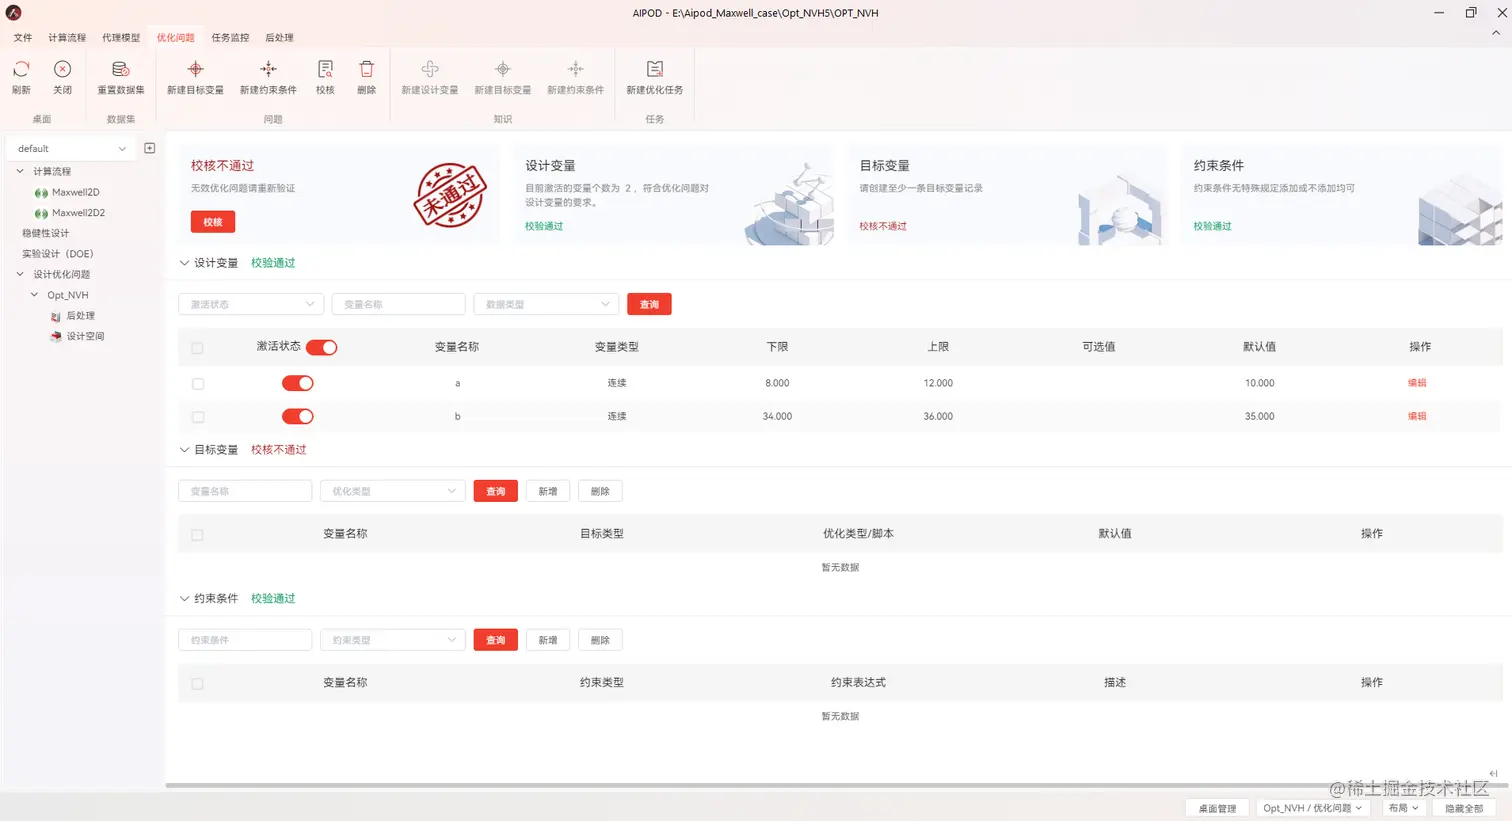Open the 激活状态 filter dropdown

[251, 304]
